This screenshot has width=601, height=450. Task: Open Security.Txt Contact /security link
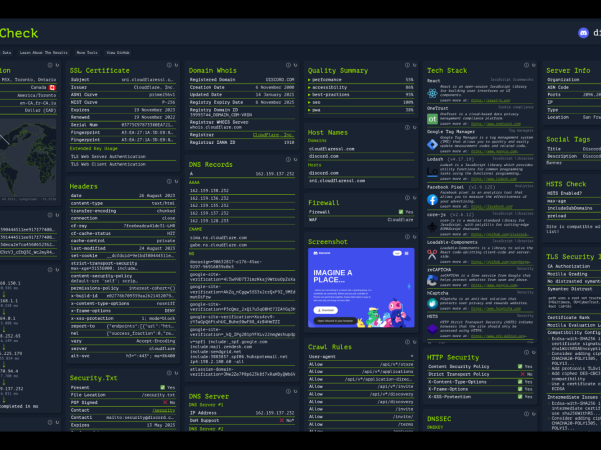tap(164, 410)
